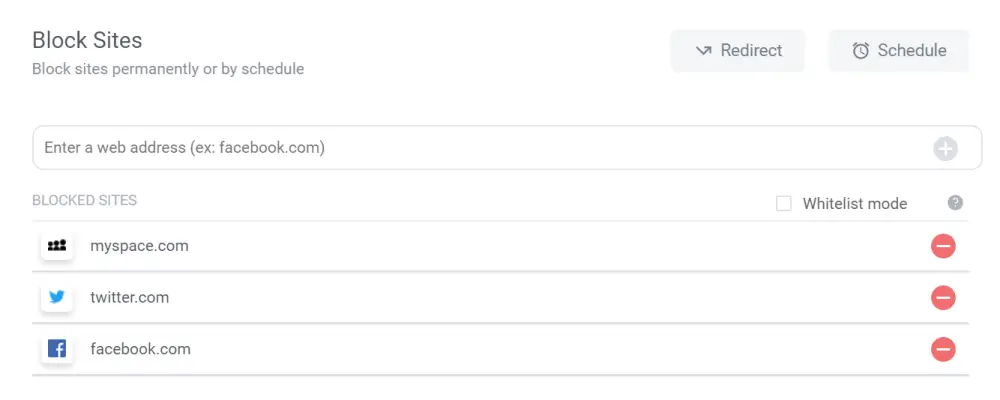Click the Block Sites heading
The width and height of the screenshot is (1000, 400).
pyautogui.click(x=87, y=40)
